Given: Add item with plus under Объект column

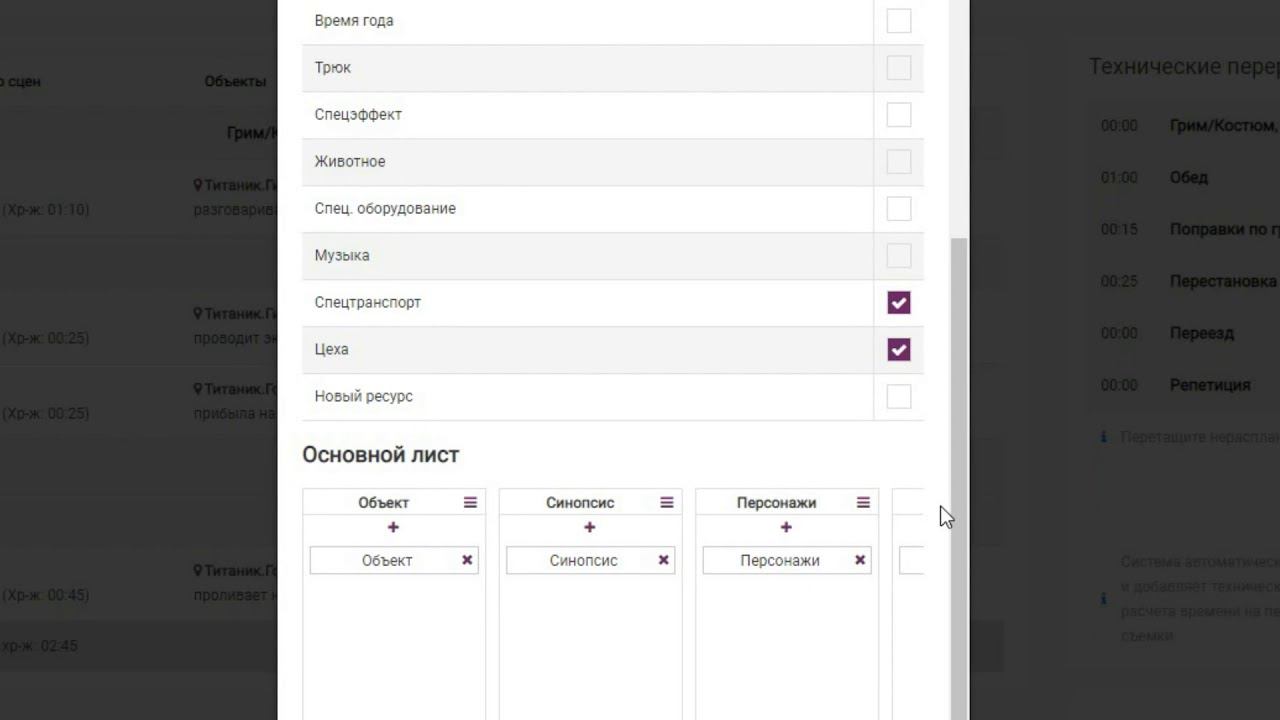Looking at the screenshot, I should 393,527.
